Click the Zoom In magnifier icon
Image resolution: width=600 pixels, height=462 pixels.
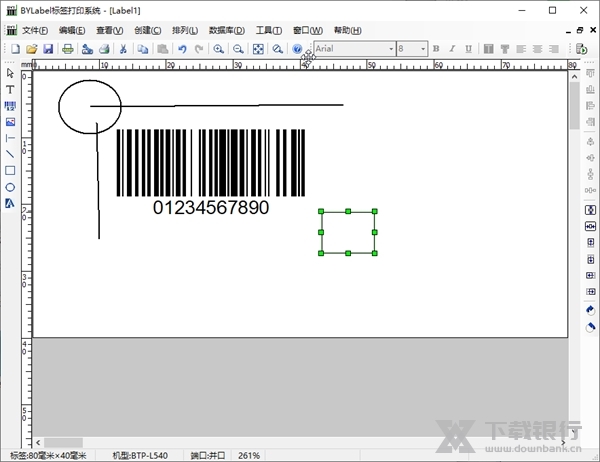point(218,48)
